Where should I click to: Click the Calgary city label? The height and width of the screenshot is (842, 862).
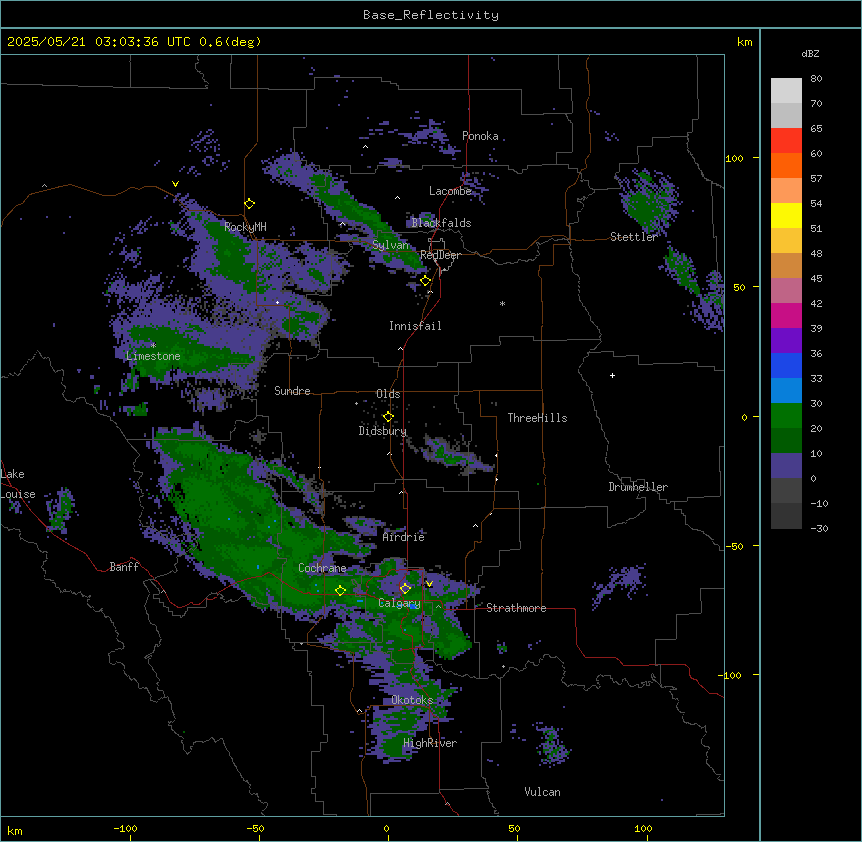[399, 603]
